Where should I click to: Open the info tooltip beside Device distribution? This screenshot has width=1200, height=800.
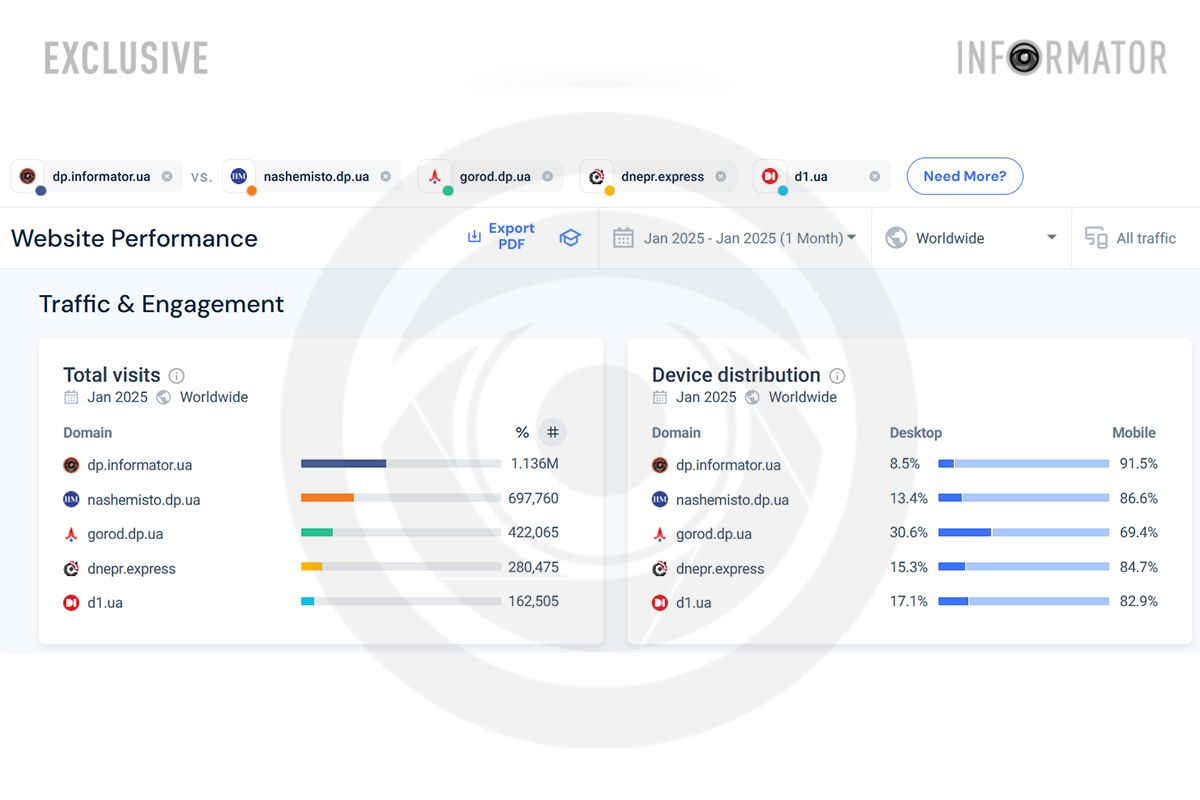(x=838, y=376)
